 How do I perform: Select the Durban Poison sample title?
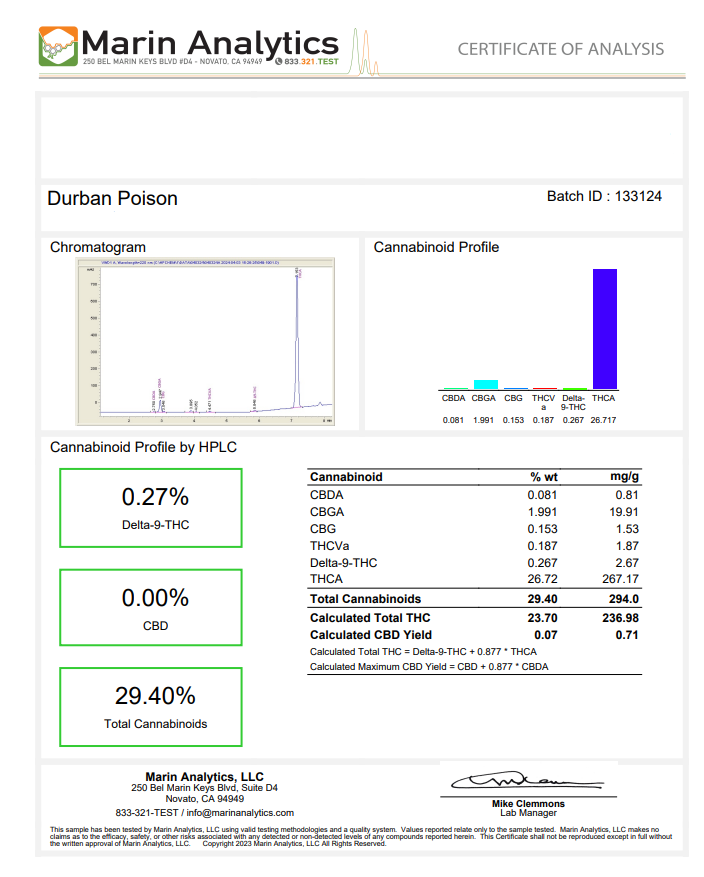pos(112,199)
